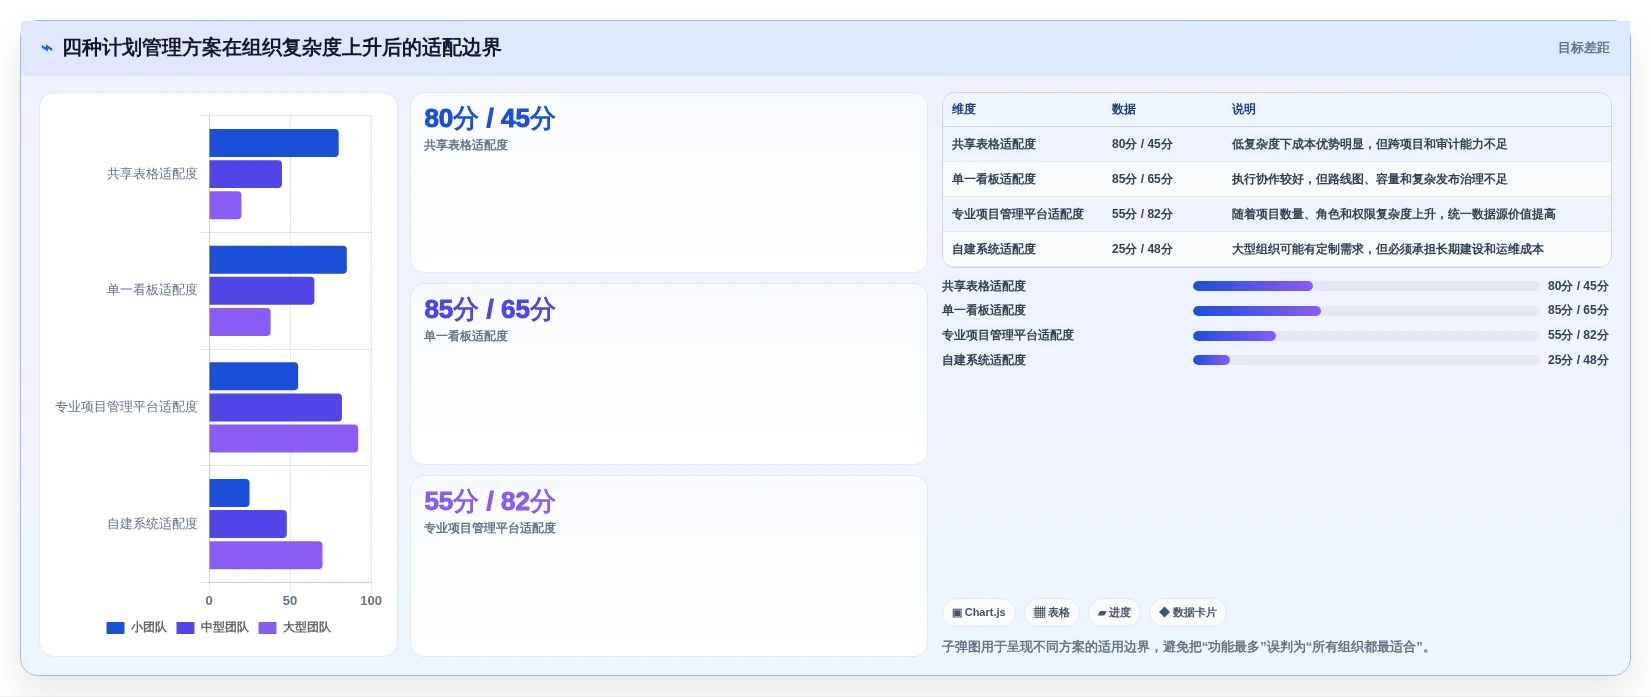
Task: Click the 维度 table column header
Action: [964, 110]
